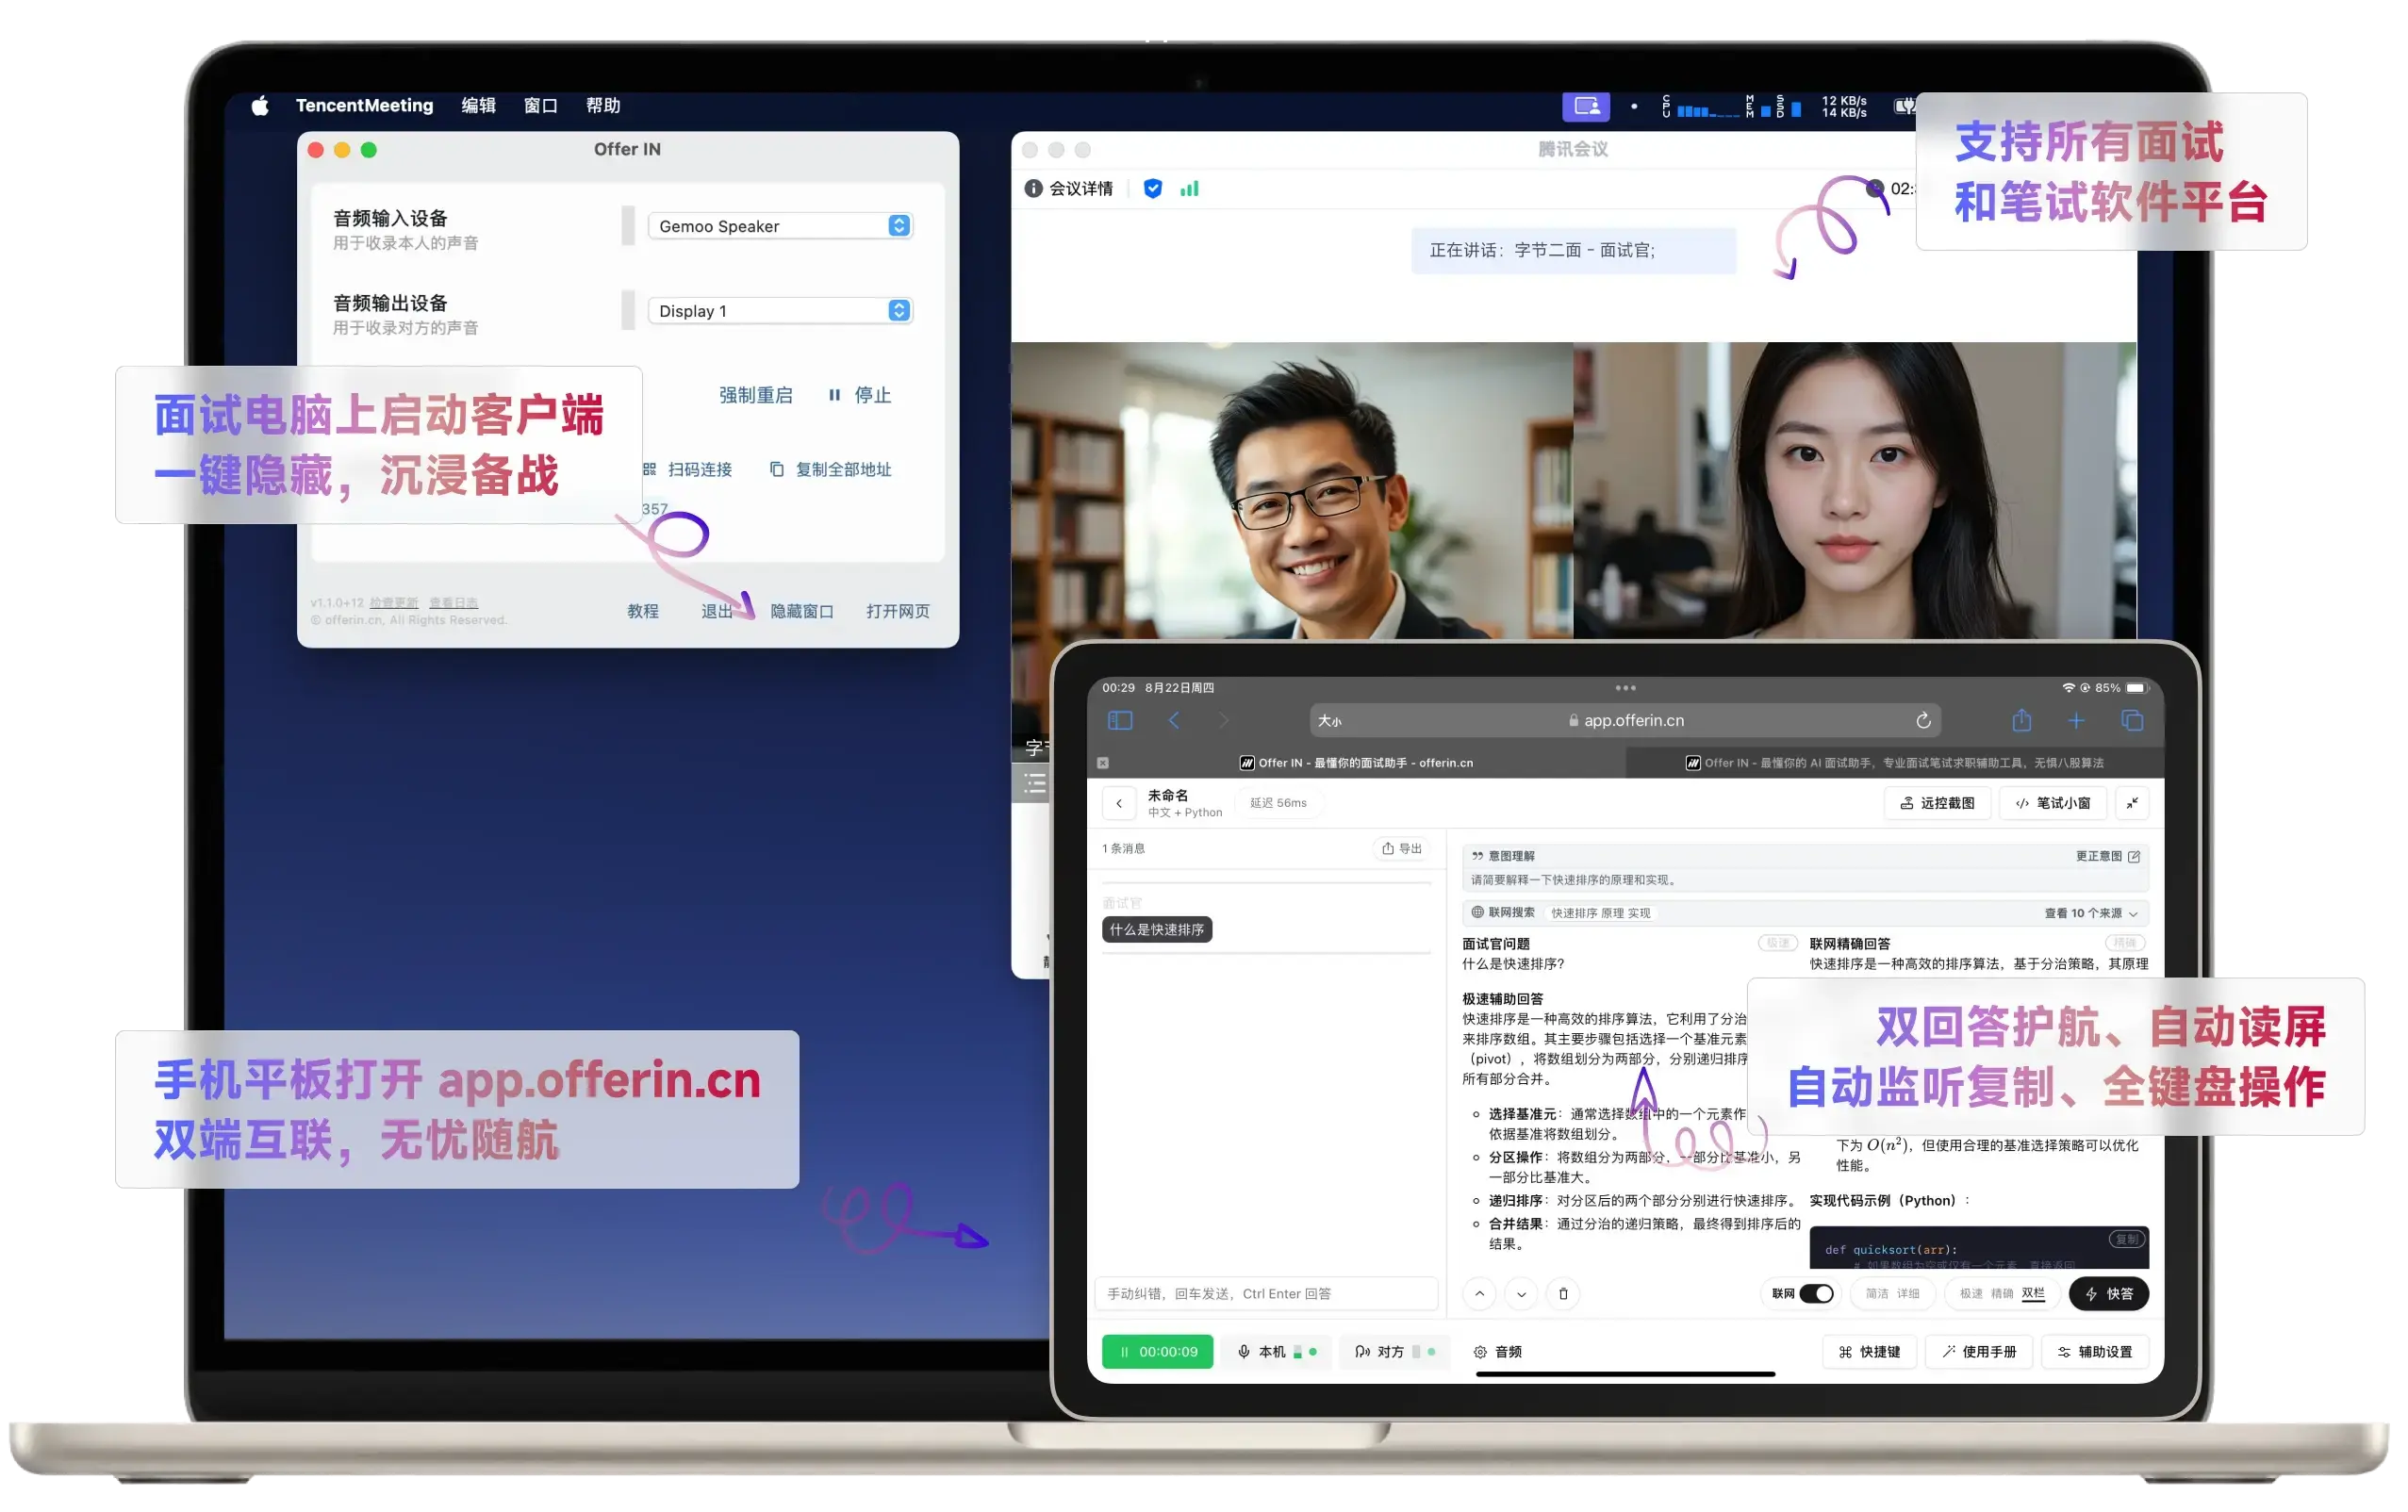Click the up chevron previous answer button
This screenshot has height=1512, width=2408.
(x=1480, y=1294)
